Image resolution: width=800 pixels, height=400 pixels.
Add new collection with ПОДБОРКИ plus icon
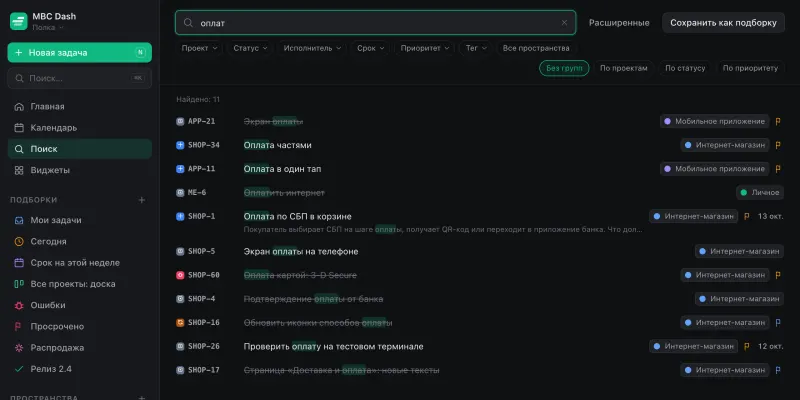point(142,200)
